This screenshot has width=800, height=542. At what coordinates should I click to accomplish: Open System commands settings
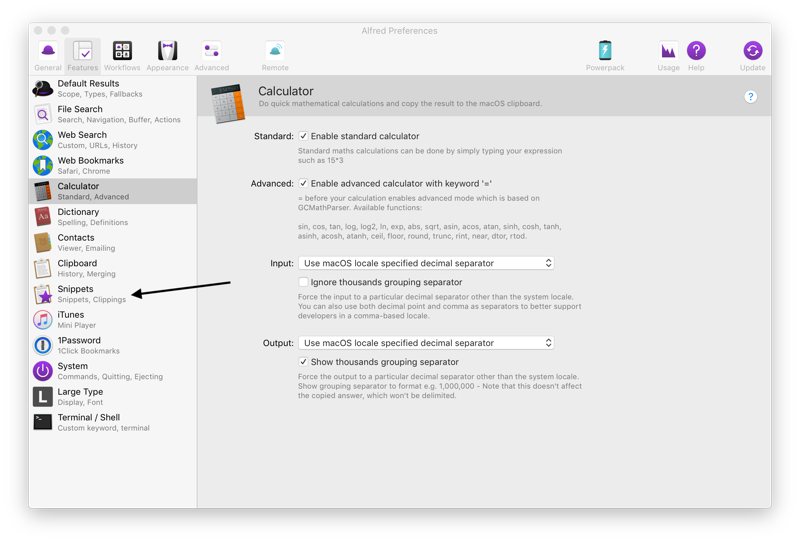pos(113,371)
